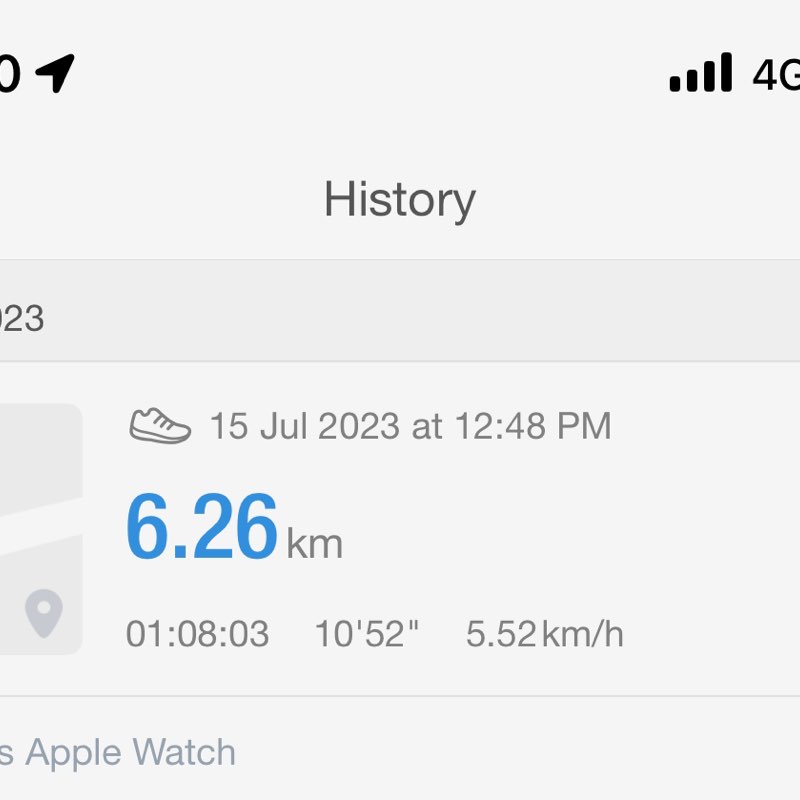Tap the status bar clock digit
The height and width of the screenshot is (800, 800).
click(8, 73)
